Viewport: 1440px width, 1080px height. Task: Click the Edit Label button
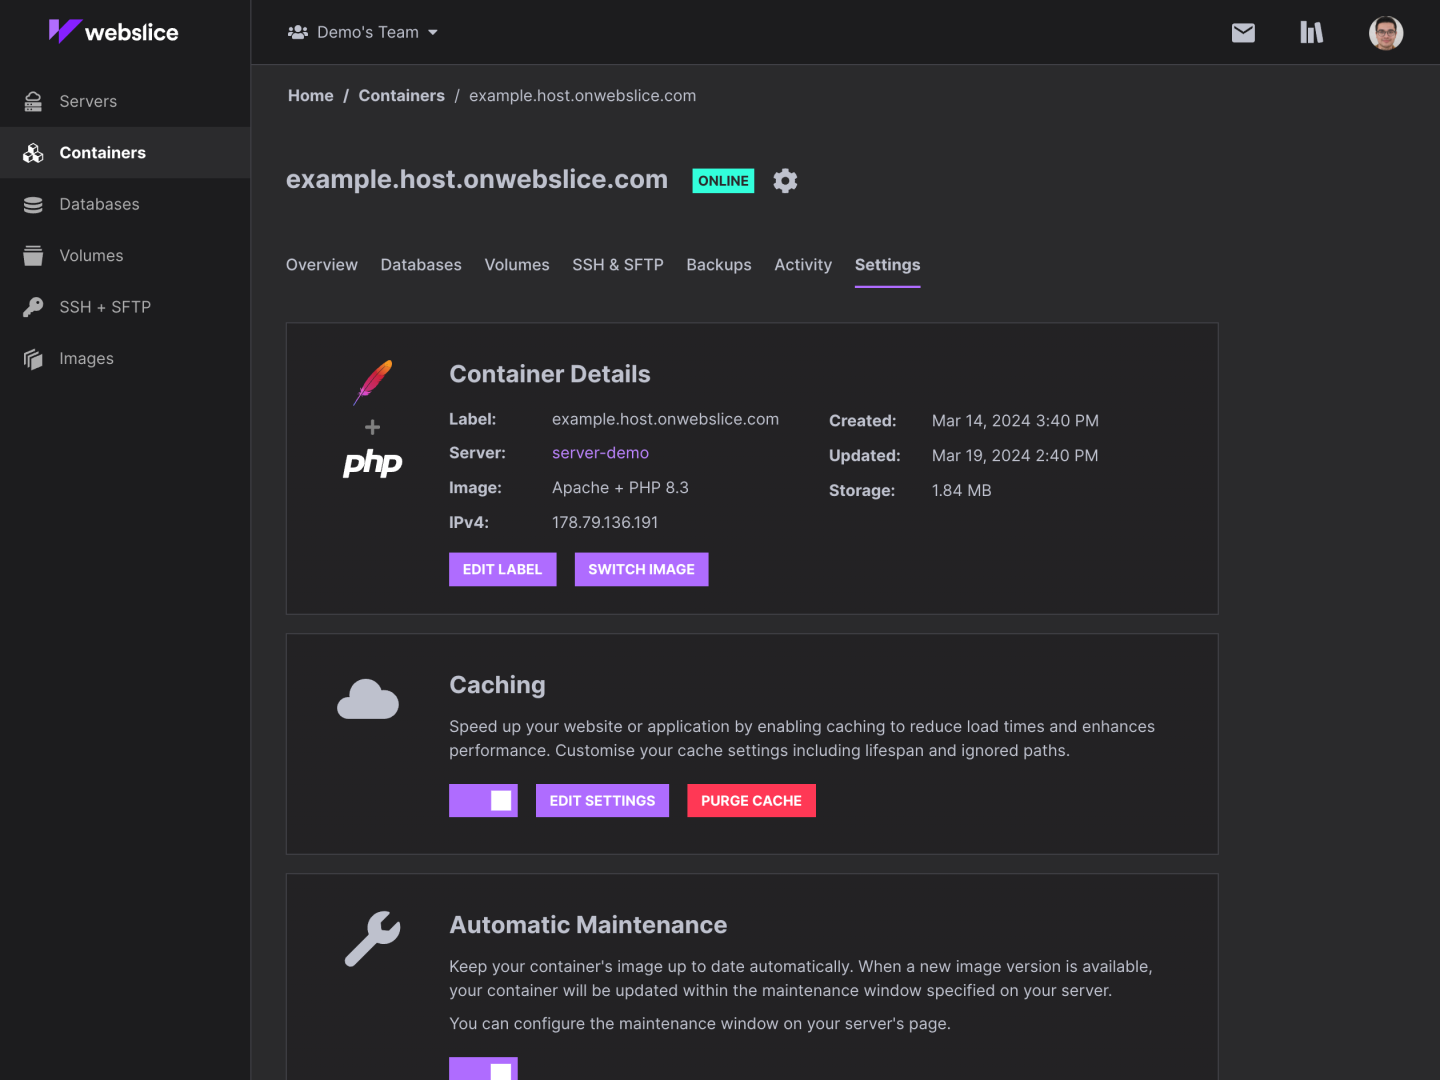pos(502,569)
